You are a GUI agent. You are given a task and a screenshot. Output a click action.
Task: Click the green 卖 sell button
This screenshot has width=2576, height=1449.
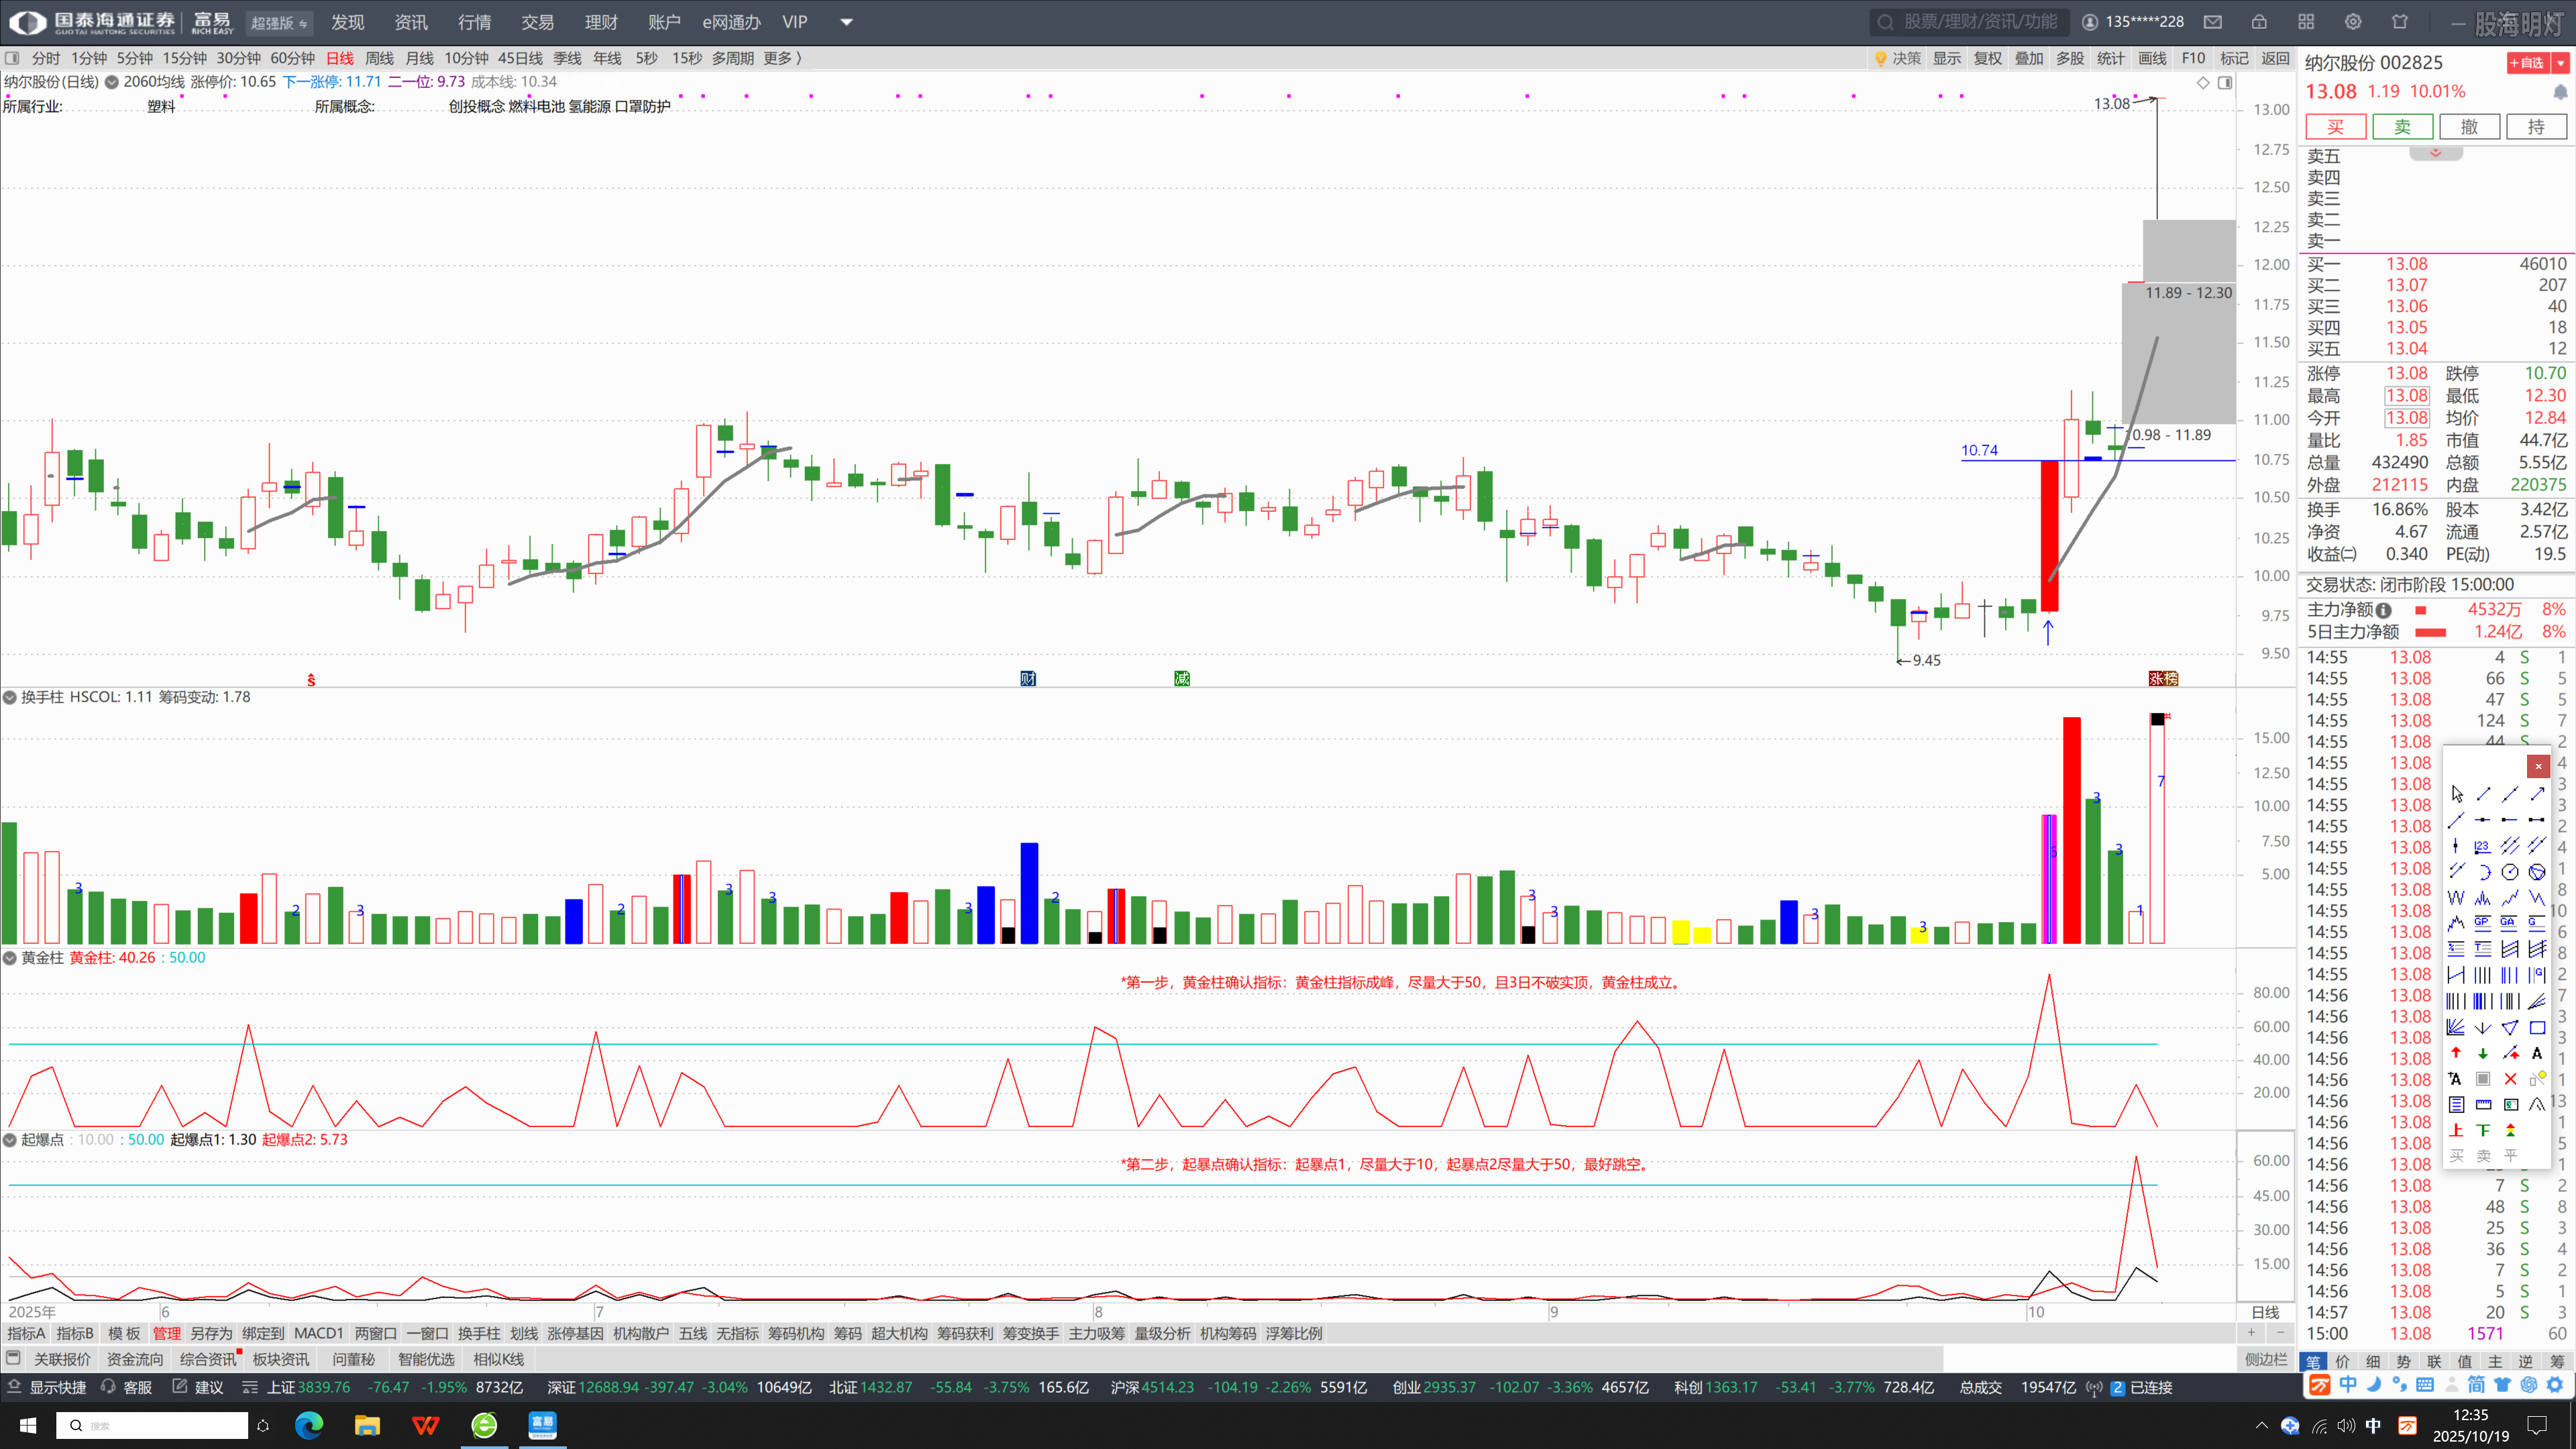[x=2402, y=127]
